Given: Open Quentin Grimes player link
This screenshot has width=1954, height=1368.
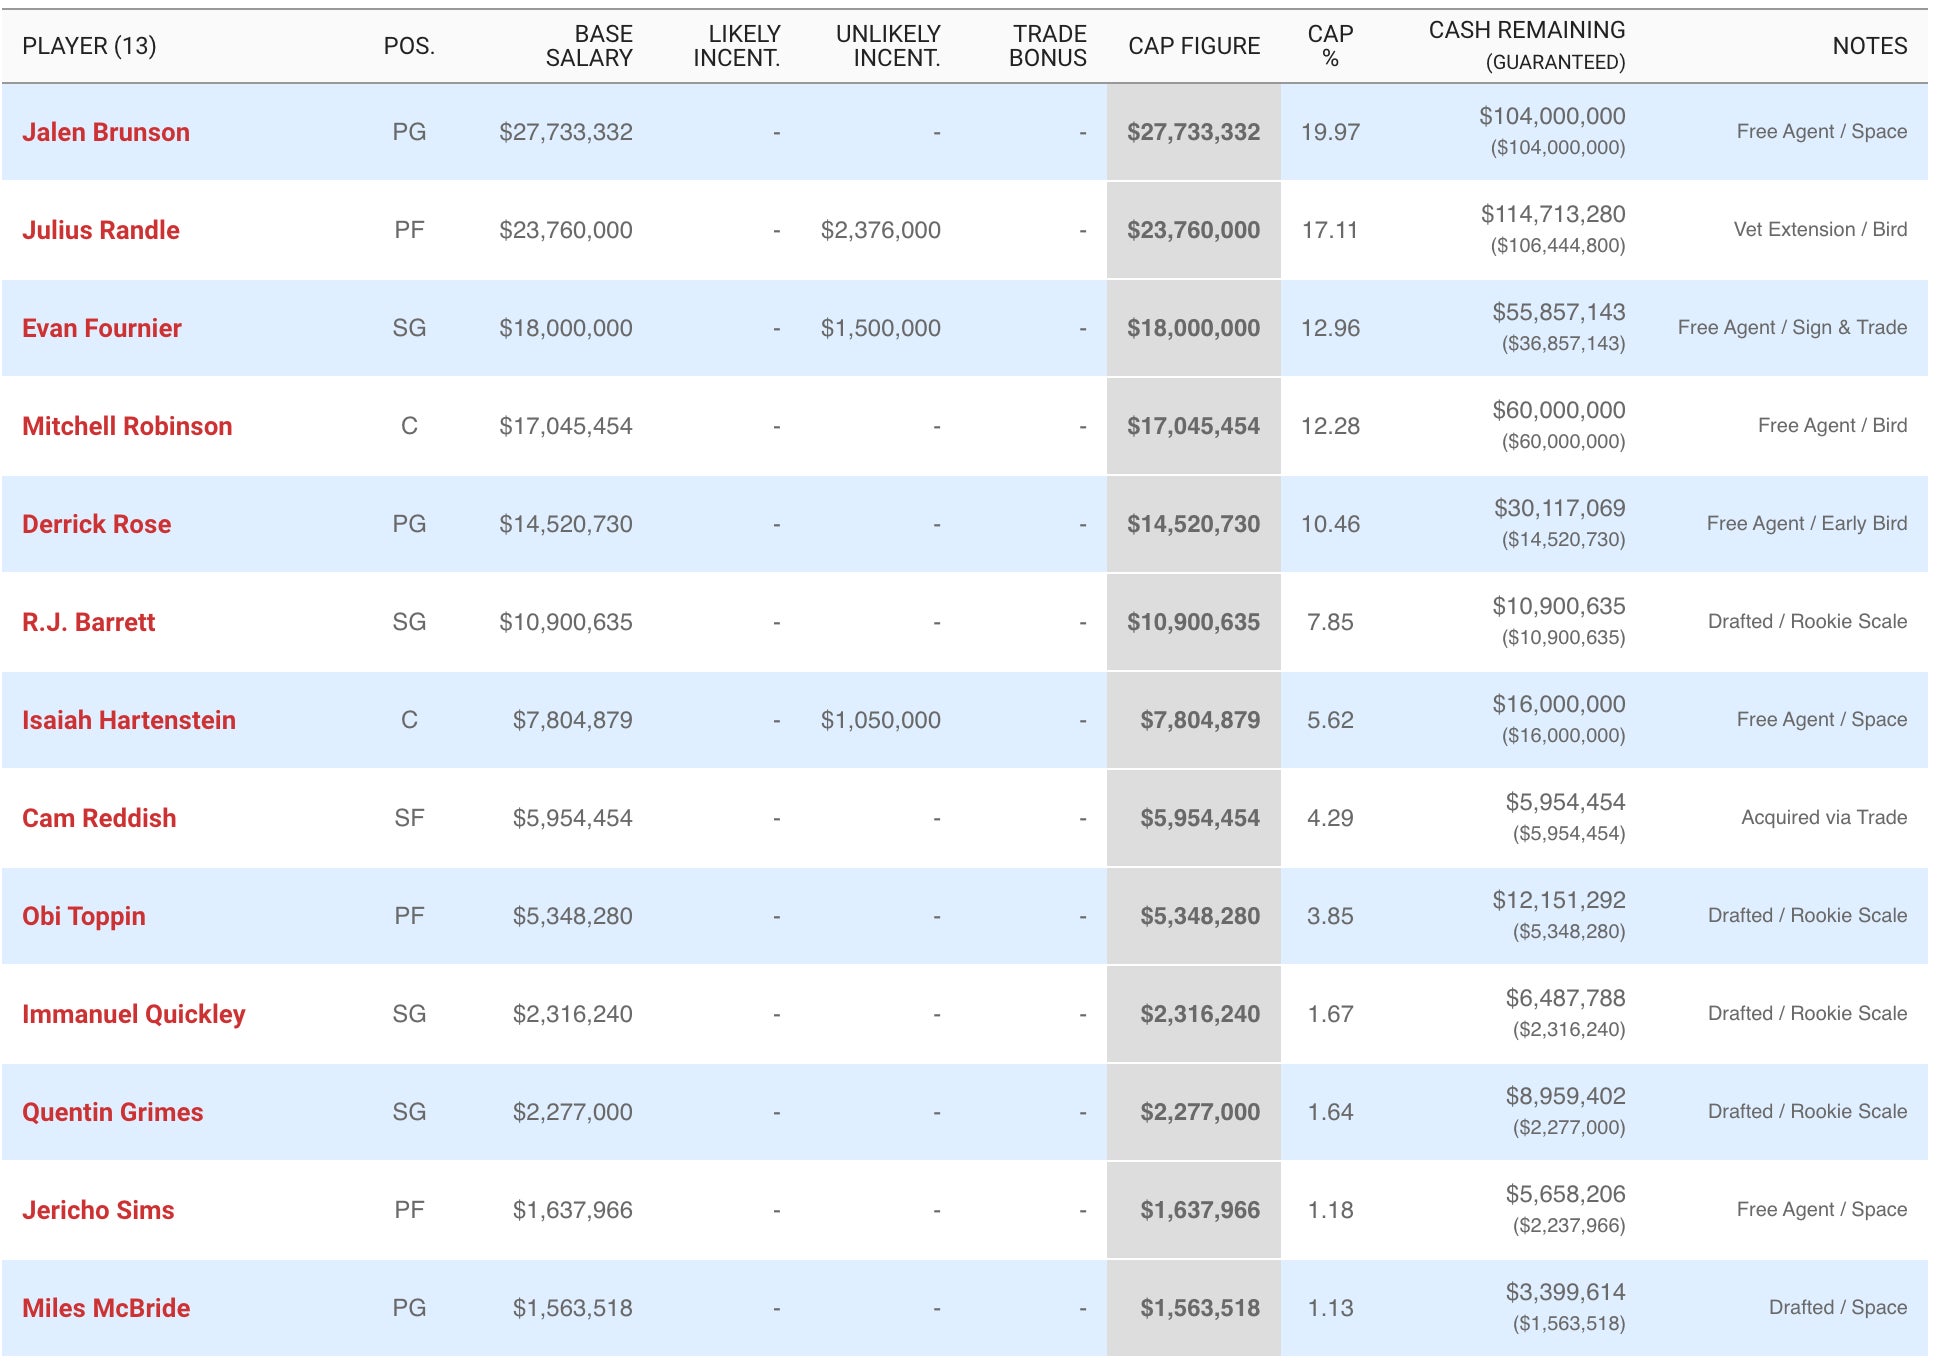Looking at the screenshot, I should [113, 1112].
